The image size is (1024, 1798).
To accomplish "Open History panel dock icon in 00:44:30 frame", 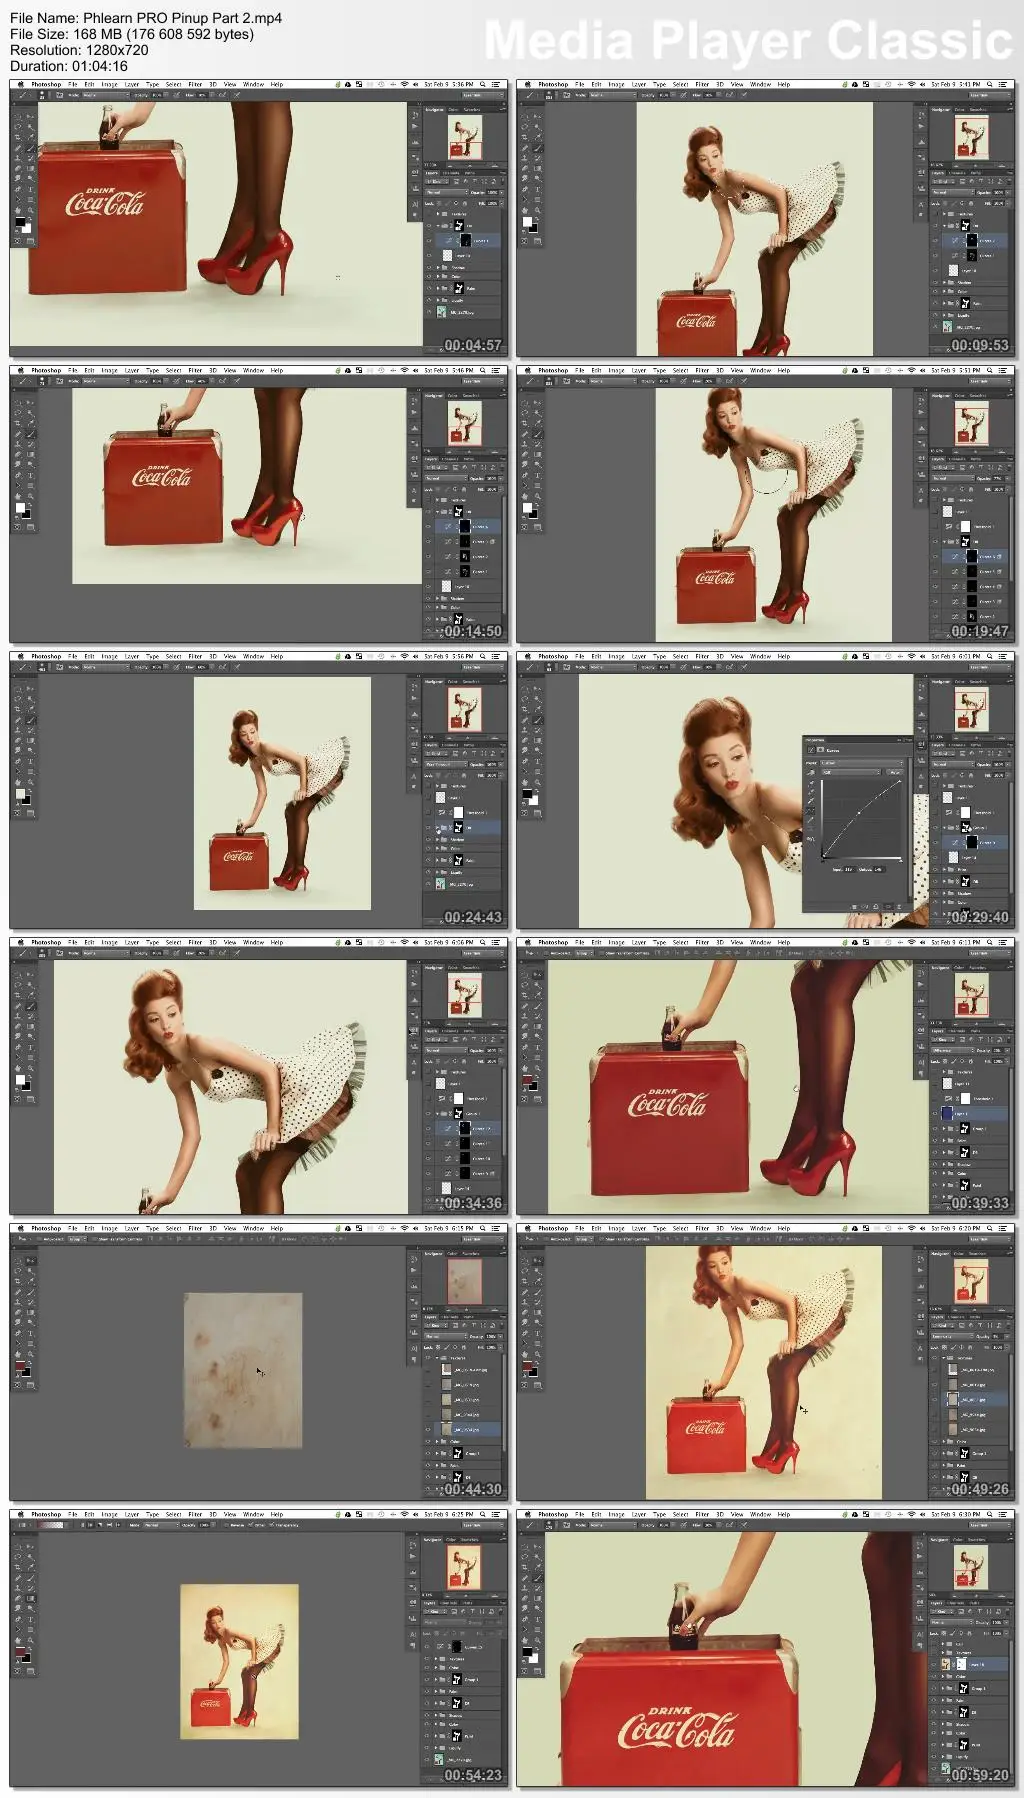I will 414,1259.
